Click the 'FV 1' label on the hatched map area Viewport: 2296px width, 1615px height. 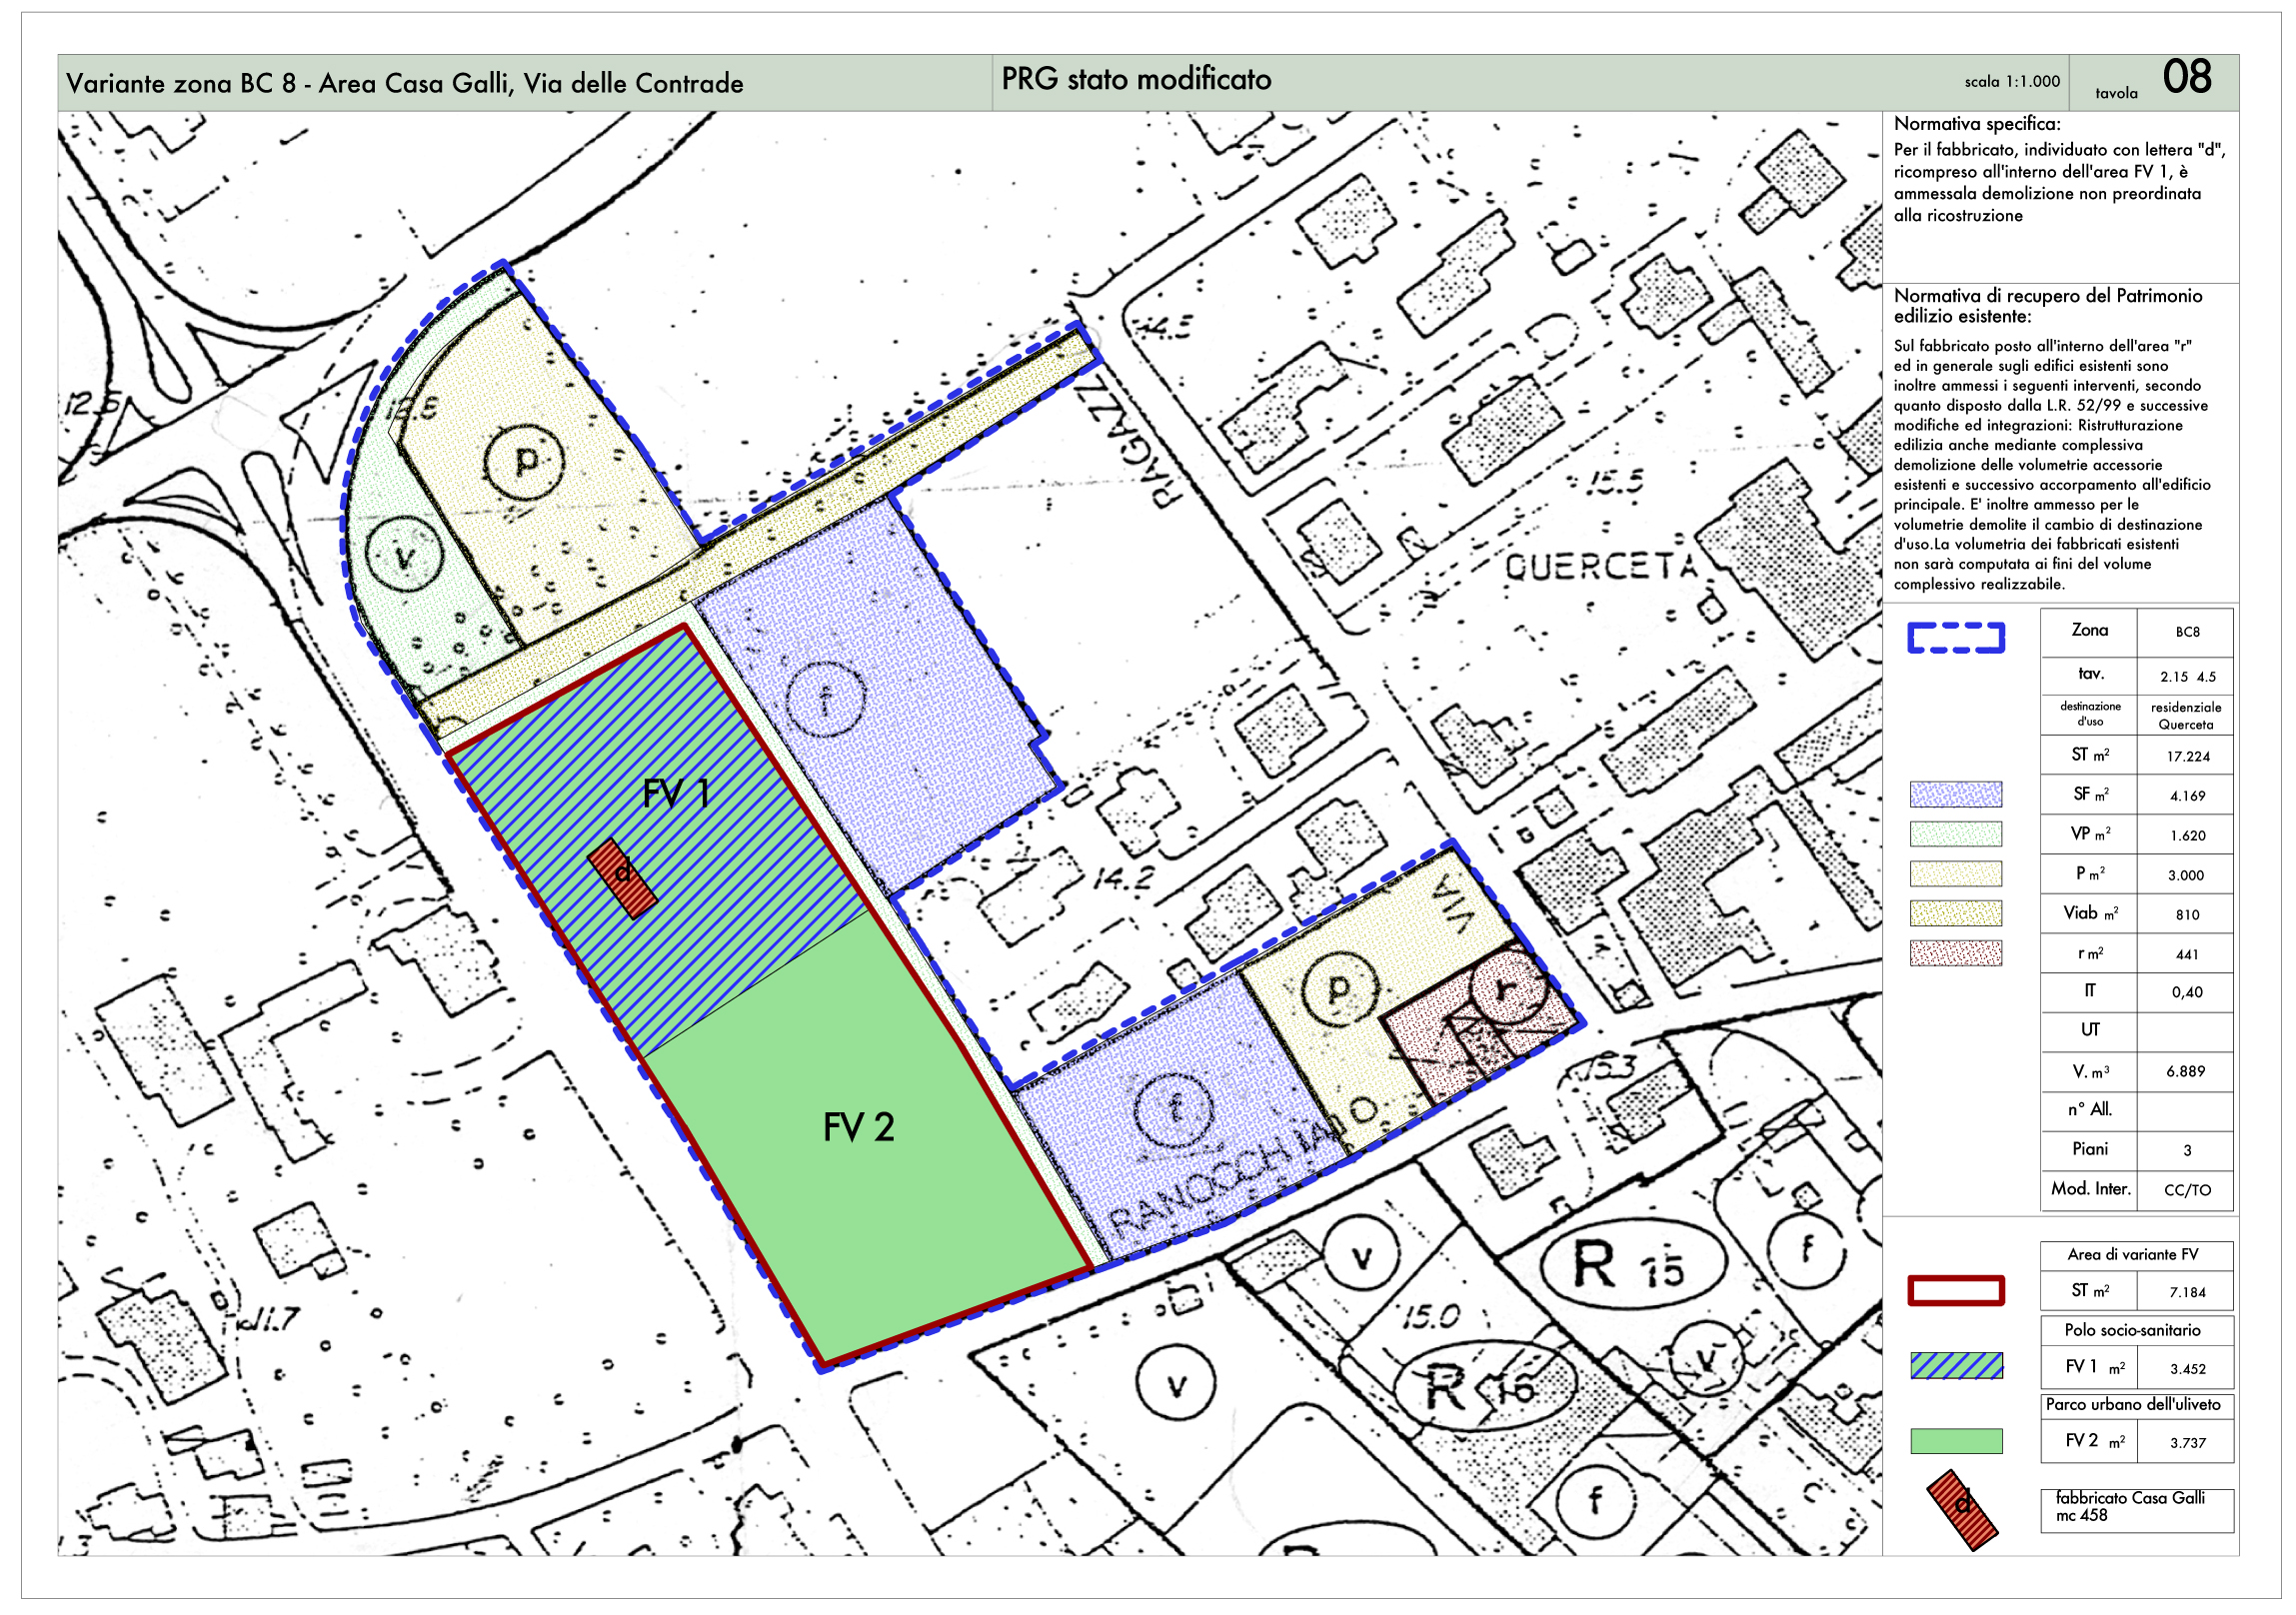pos(676,794)
